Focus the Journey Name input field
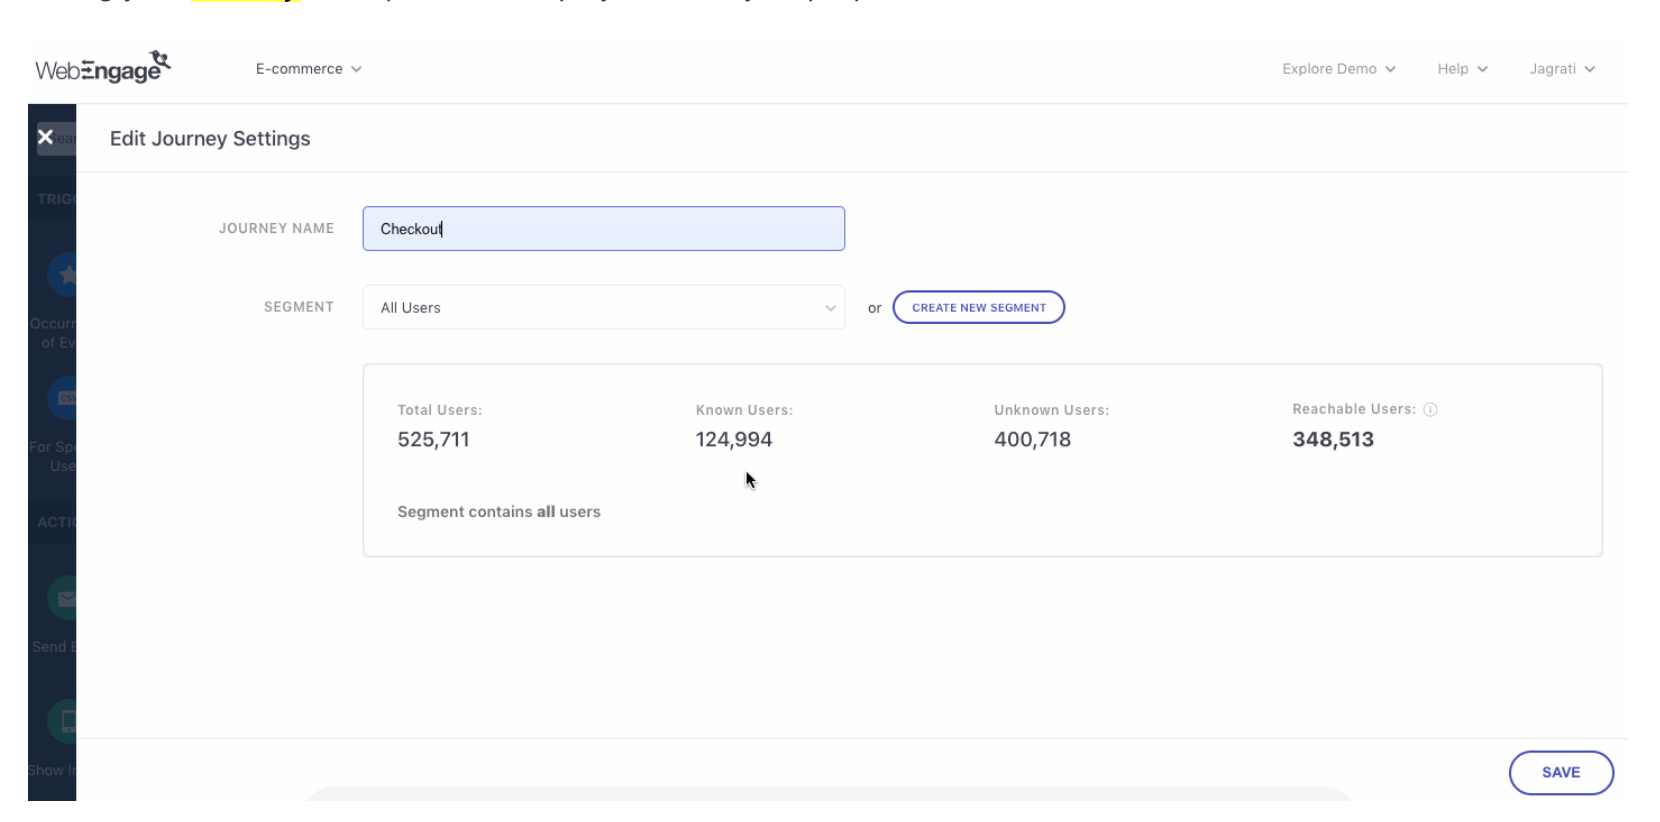The width and height of the screenshot is (1660, 822). (x=603, y=229)
